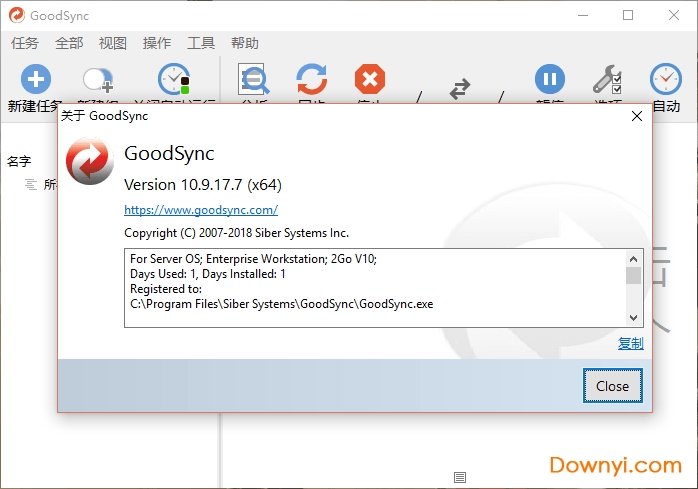The image size is (698, 489).
Task: Open the goodsync.com website link
Action: (x=201, y=210)
